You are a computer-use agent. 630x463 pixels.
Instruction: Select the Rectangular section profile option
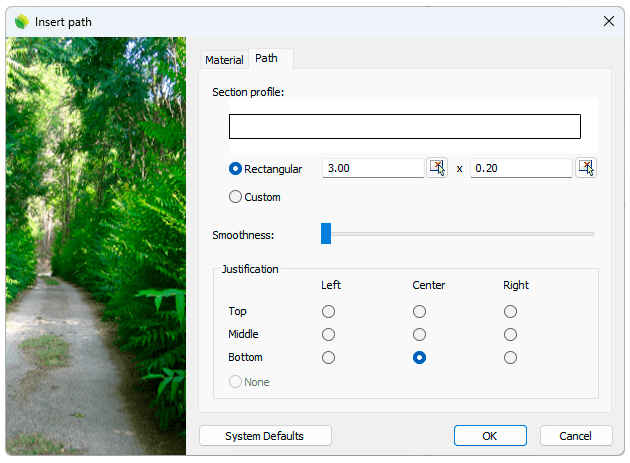(236, 169)
